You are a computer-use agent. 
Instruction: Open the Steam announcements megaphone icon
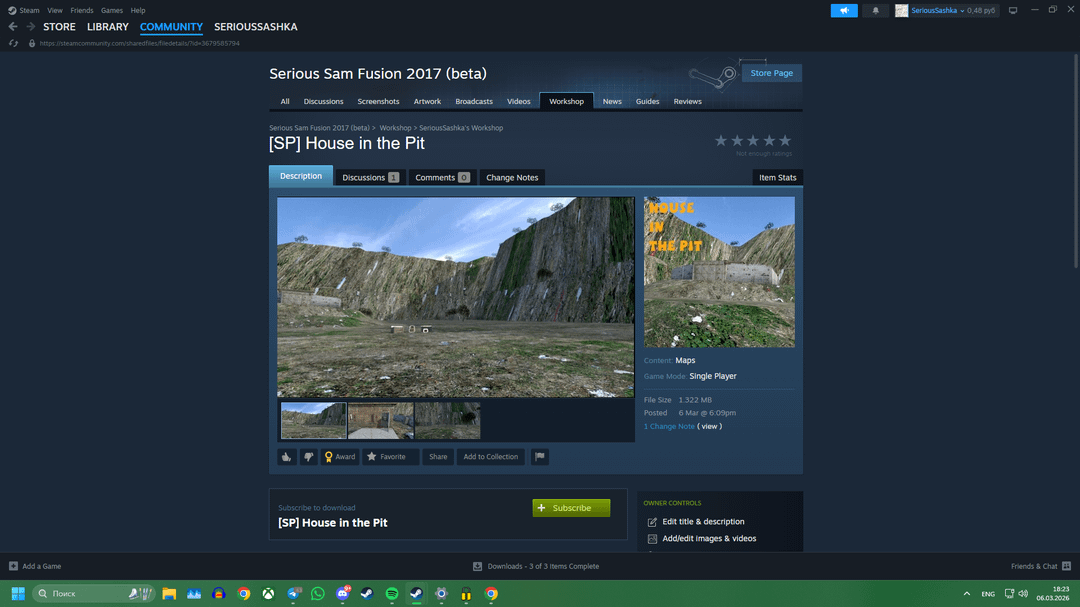(x=844, y=10)
